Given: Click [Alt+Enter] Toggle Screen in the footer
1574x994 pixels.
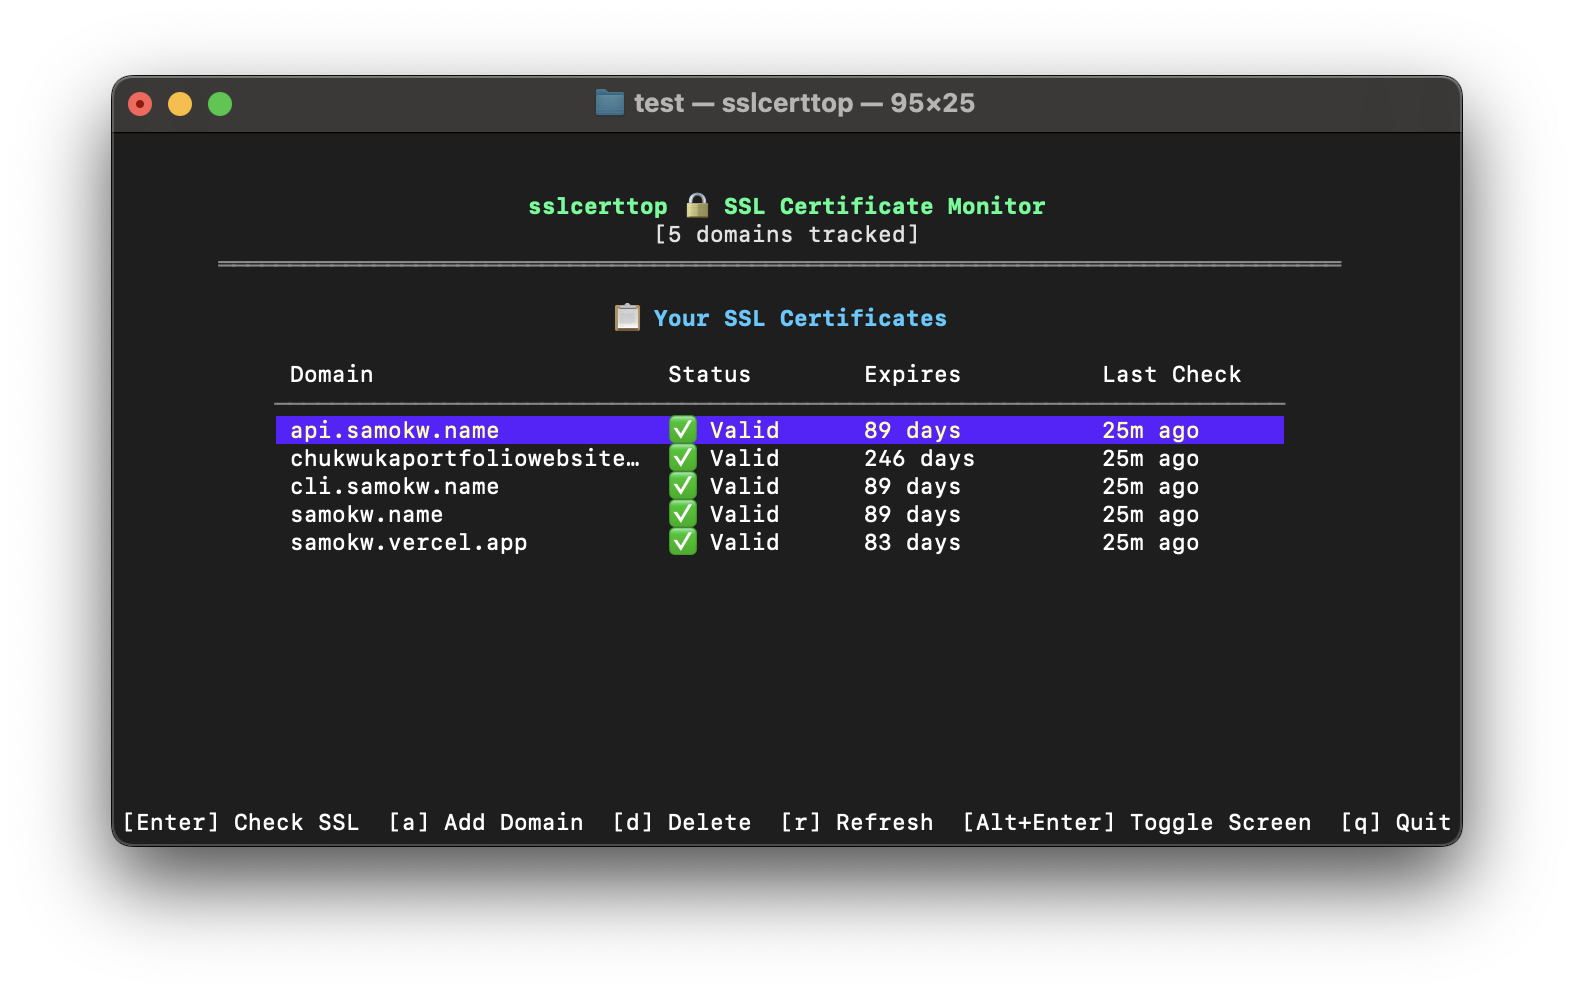Looking at the screenshot, I should (1136, 822).
